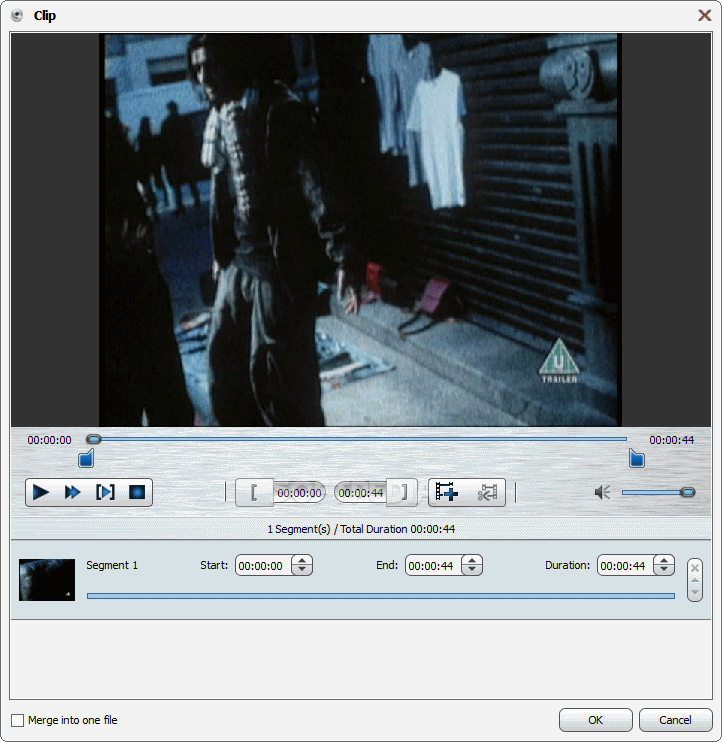Click the Segment 1 label

pyautogui.click(x=112, y=565)
